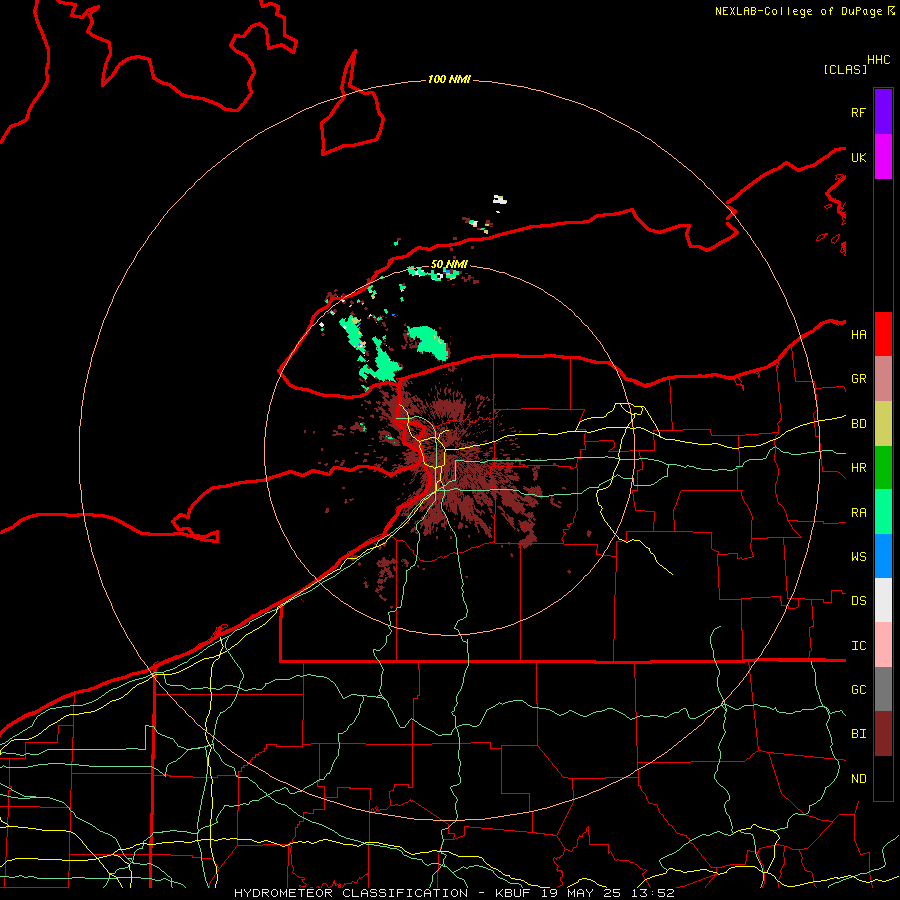This screenshot has width=900, height=900.
Task: Click the IC legend label
Action: [x=858, y=646]
